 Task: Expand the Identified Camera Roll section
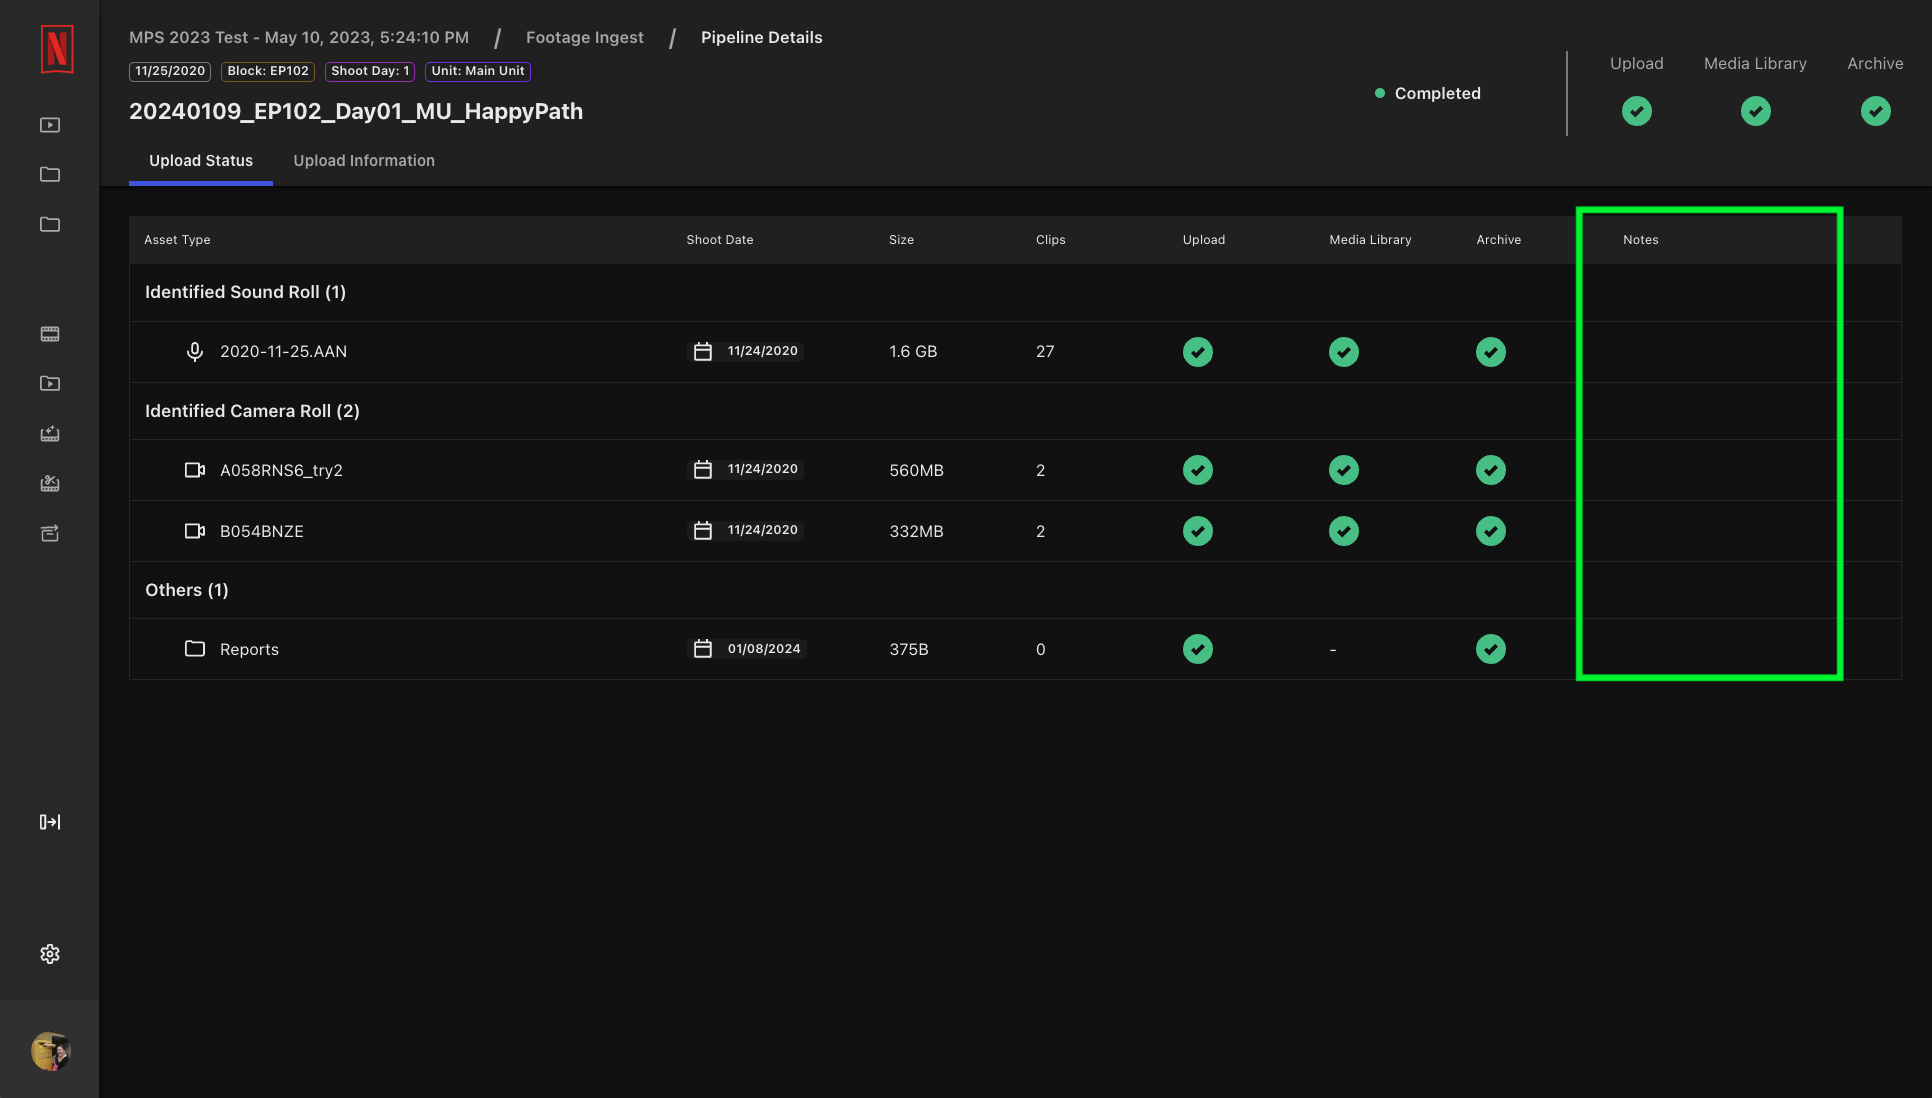(x=252, y=410)
